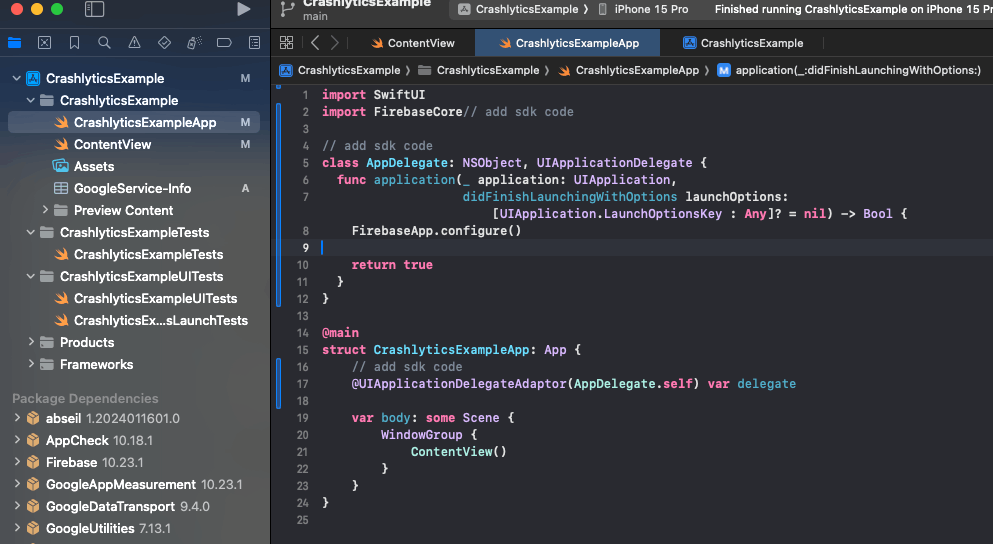Click the 'import FirebaseCore' line

[x=392, y=111]
